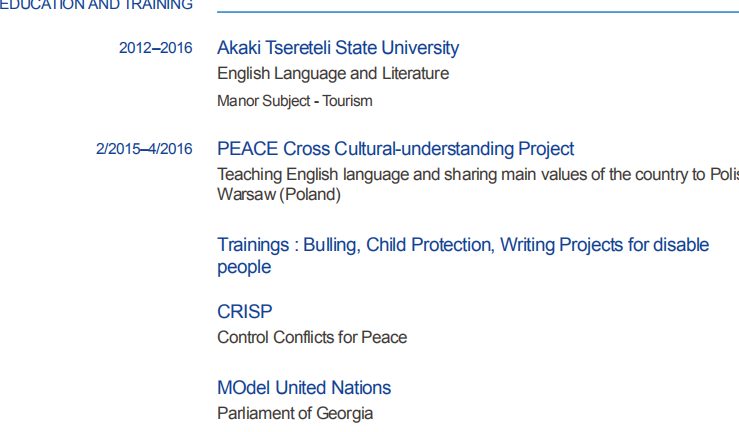This screenshot has width=739, height=432.
Task: Click the 2/2015–4/2016 date range
Action: click(x=144, y=149)
